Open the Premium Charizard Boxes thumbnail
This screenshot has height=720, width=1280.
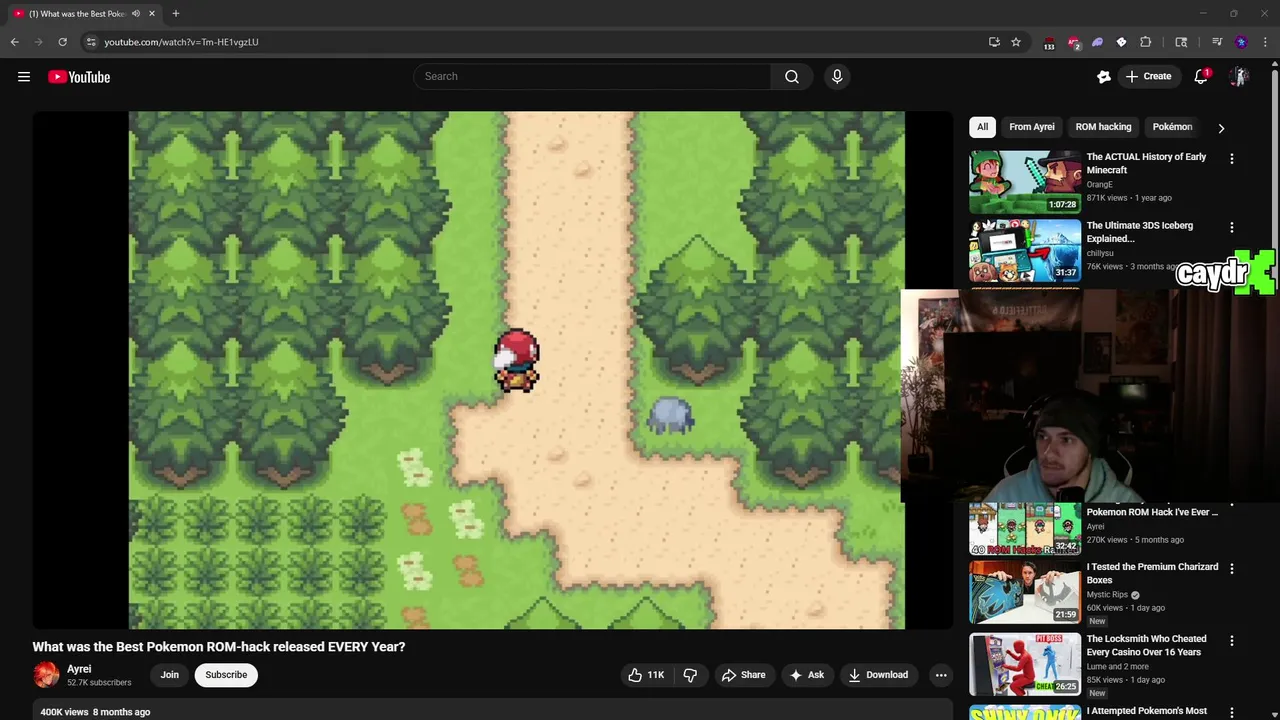click(1025, 592)
